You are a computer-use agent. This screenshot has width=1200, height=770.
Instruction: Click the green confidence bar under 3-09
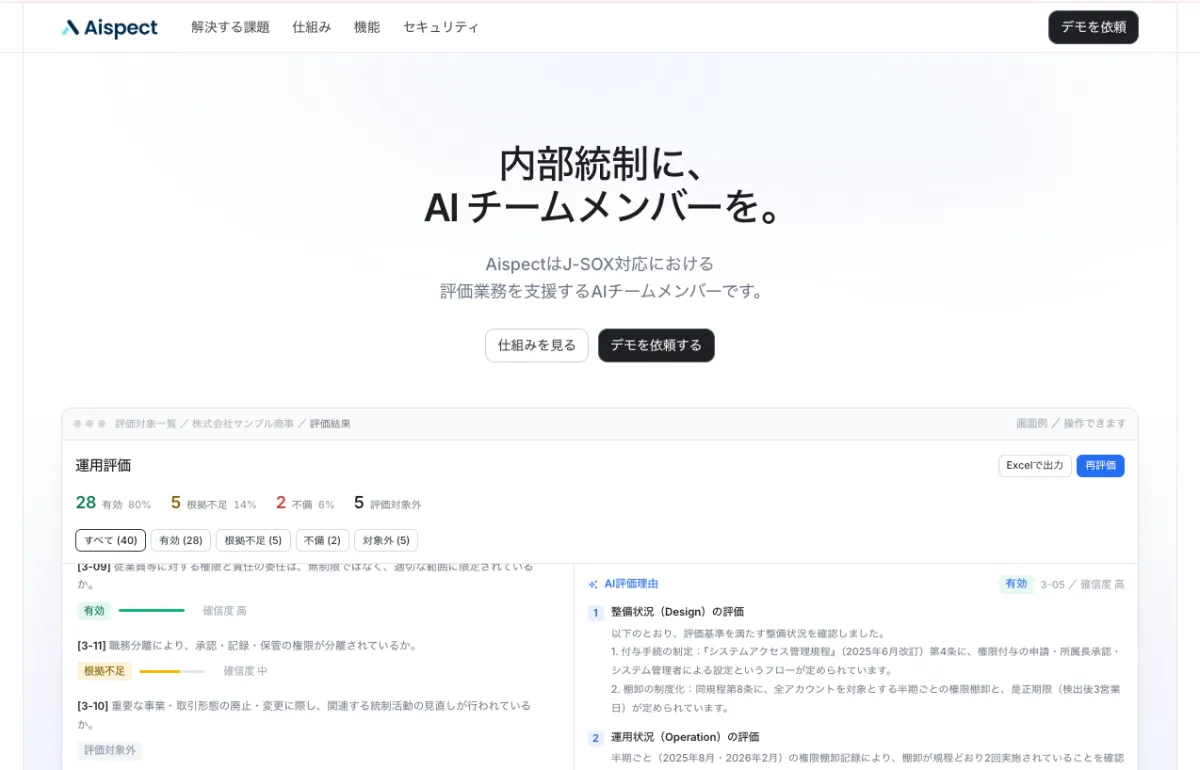[152, 610]
